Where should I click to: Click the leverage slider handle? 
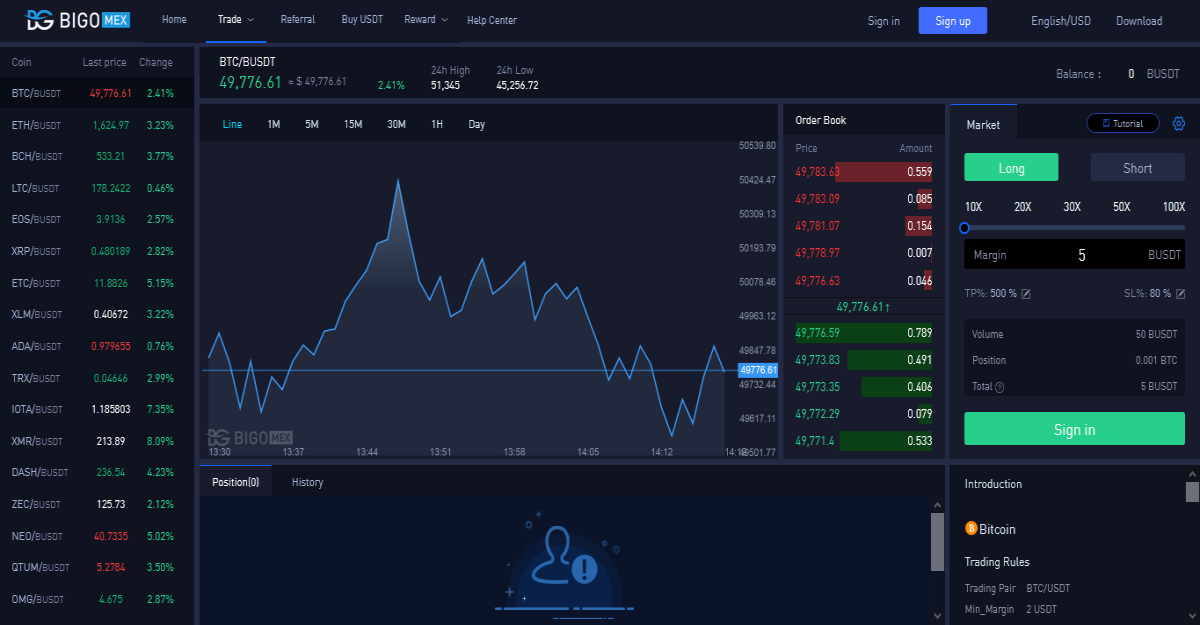[x=965, y=228]
